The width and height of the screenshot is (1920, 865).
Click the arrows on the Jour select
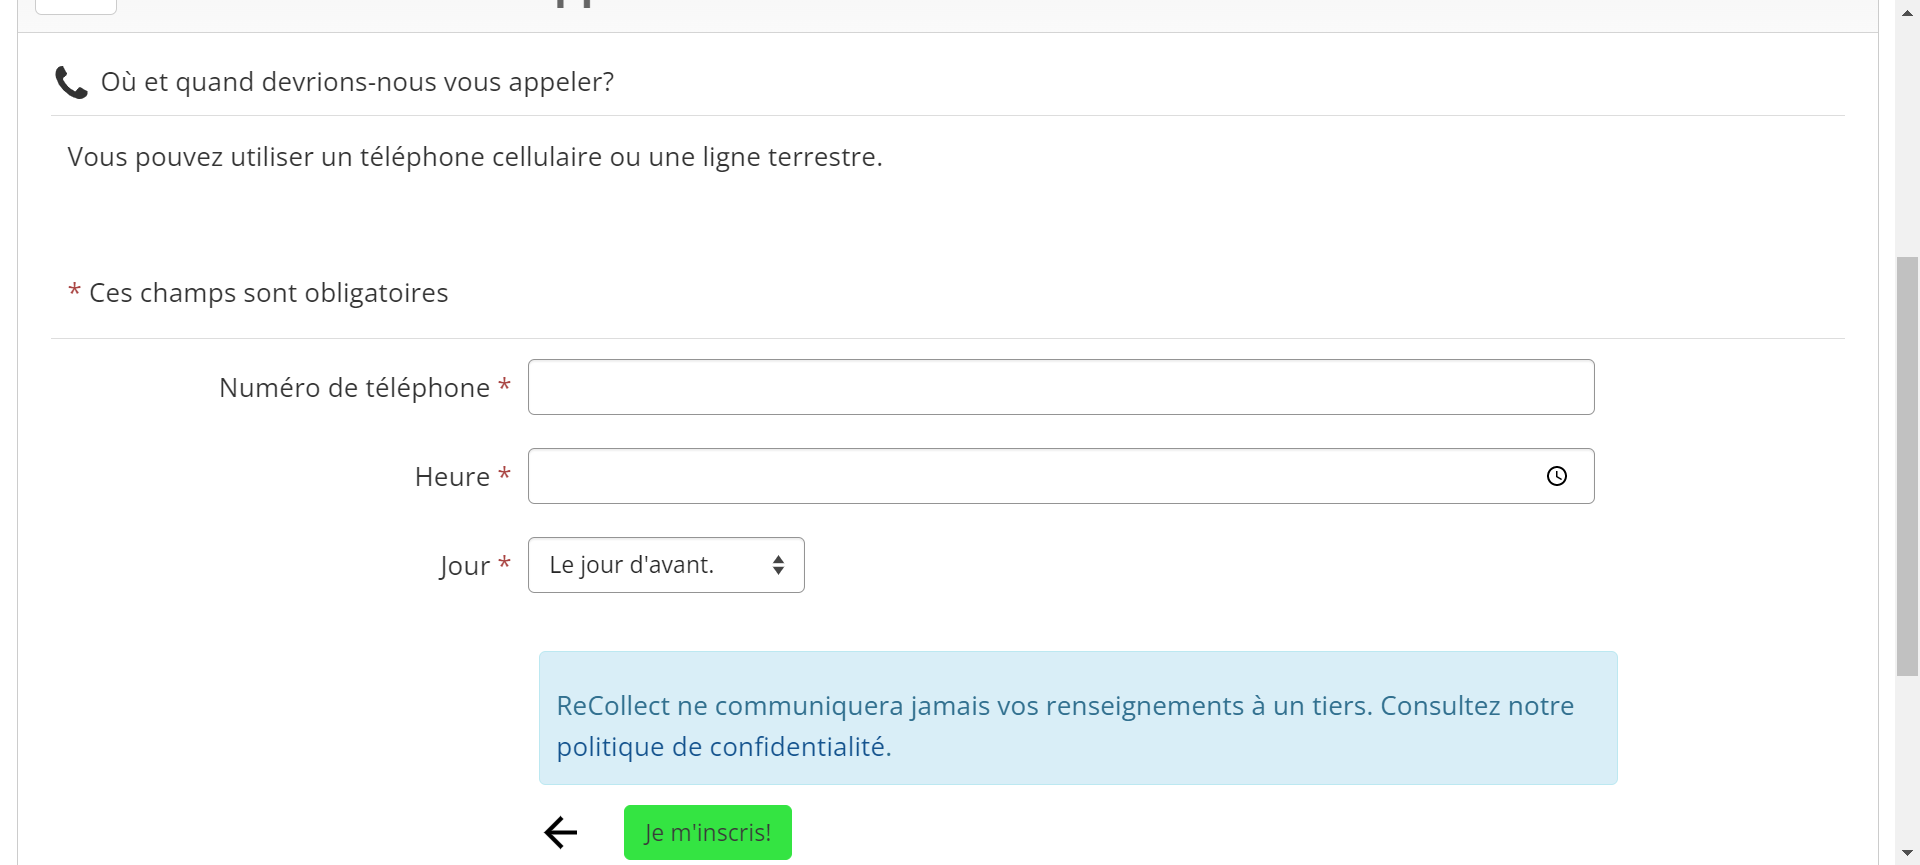coord(778,565)
